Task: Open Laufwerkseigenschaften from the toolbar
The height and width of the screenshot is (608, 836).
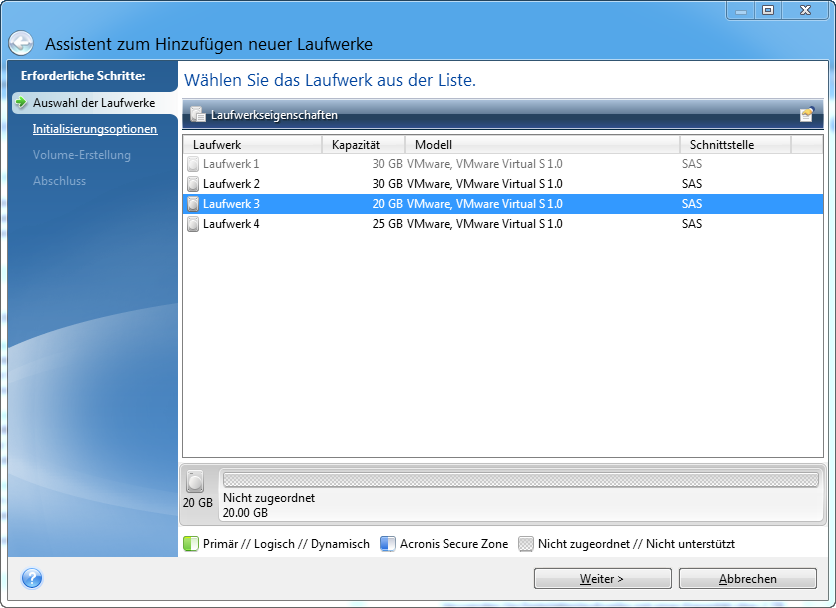Action: [x=264, y=115]
